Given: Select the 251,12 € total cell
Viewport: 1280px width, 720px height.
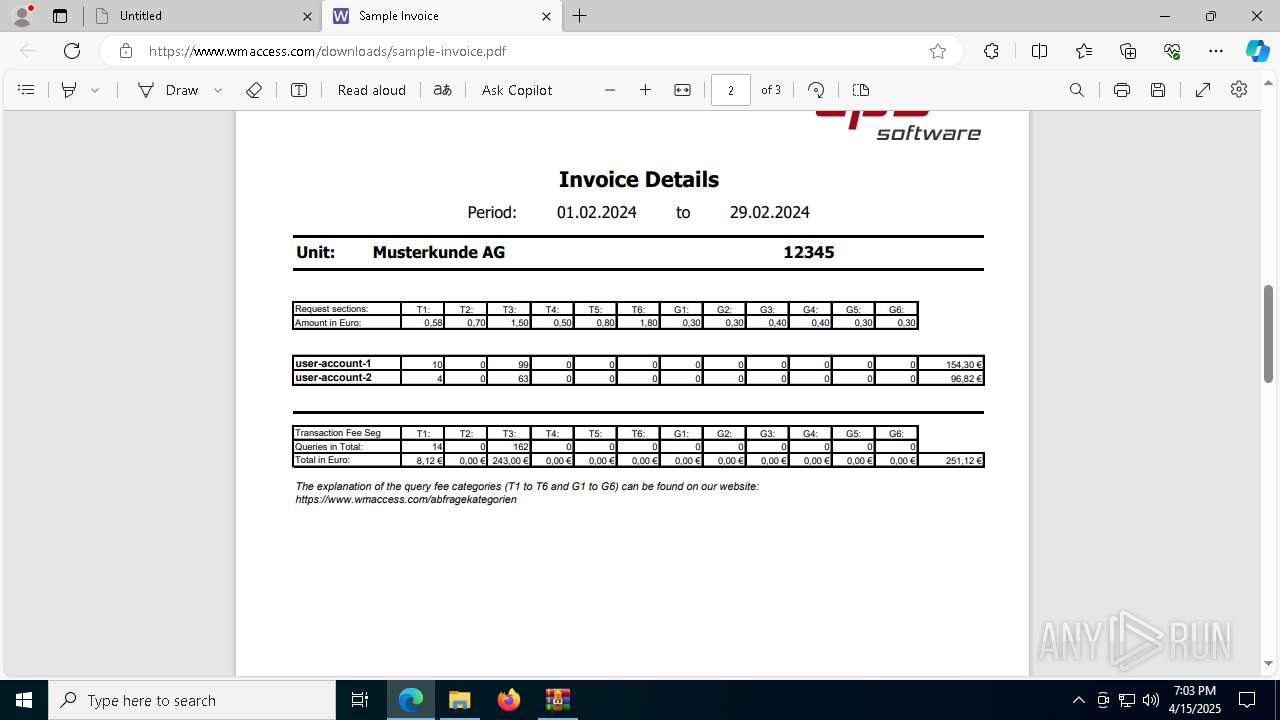Looking at the screenshot, I should tap(951, 460).
